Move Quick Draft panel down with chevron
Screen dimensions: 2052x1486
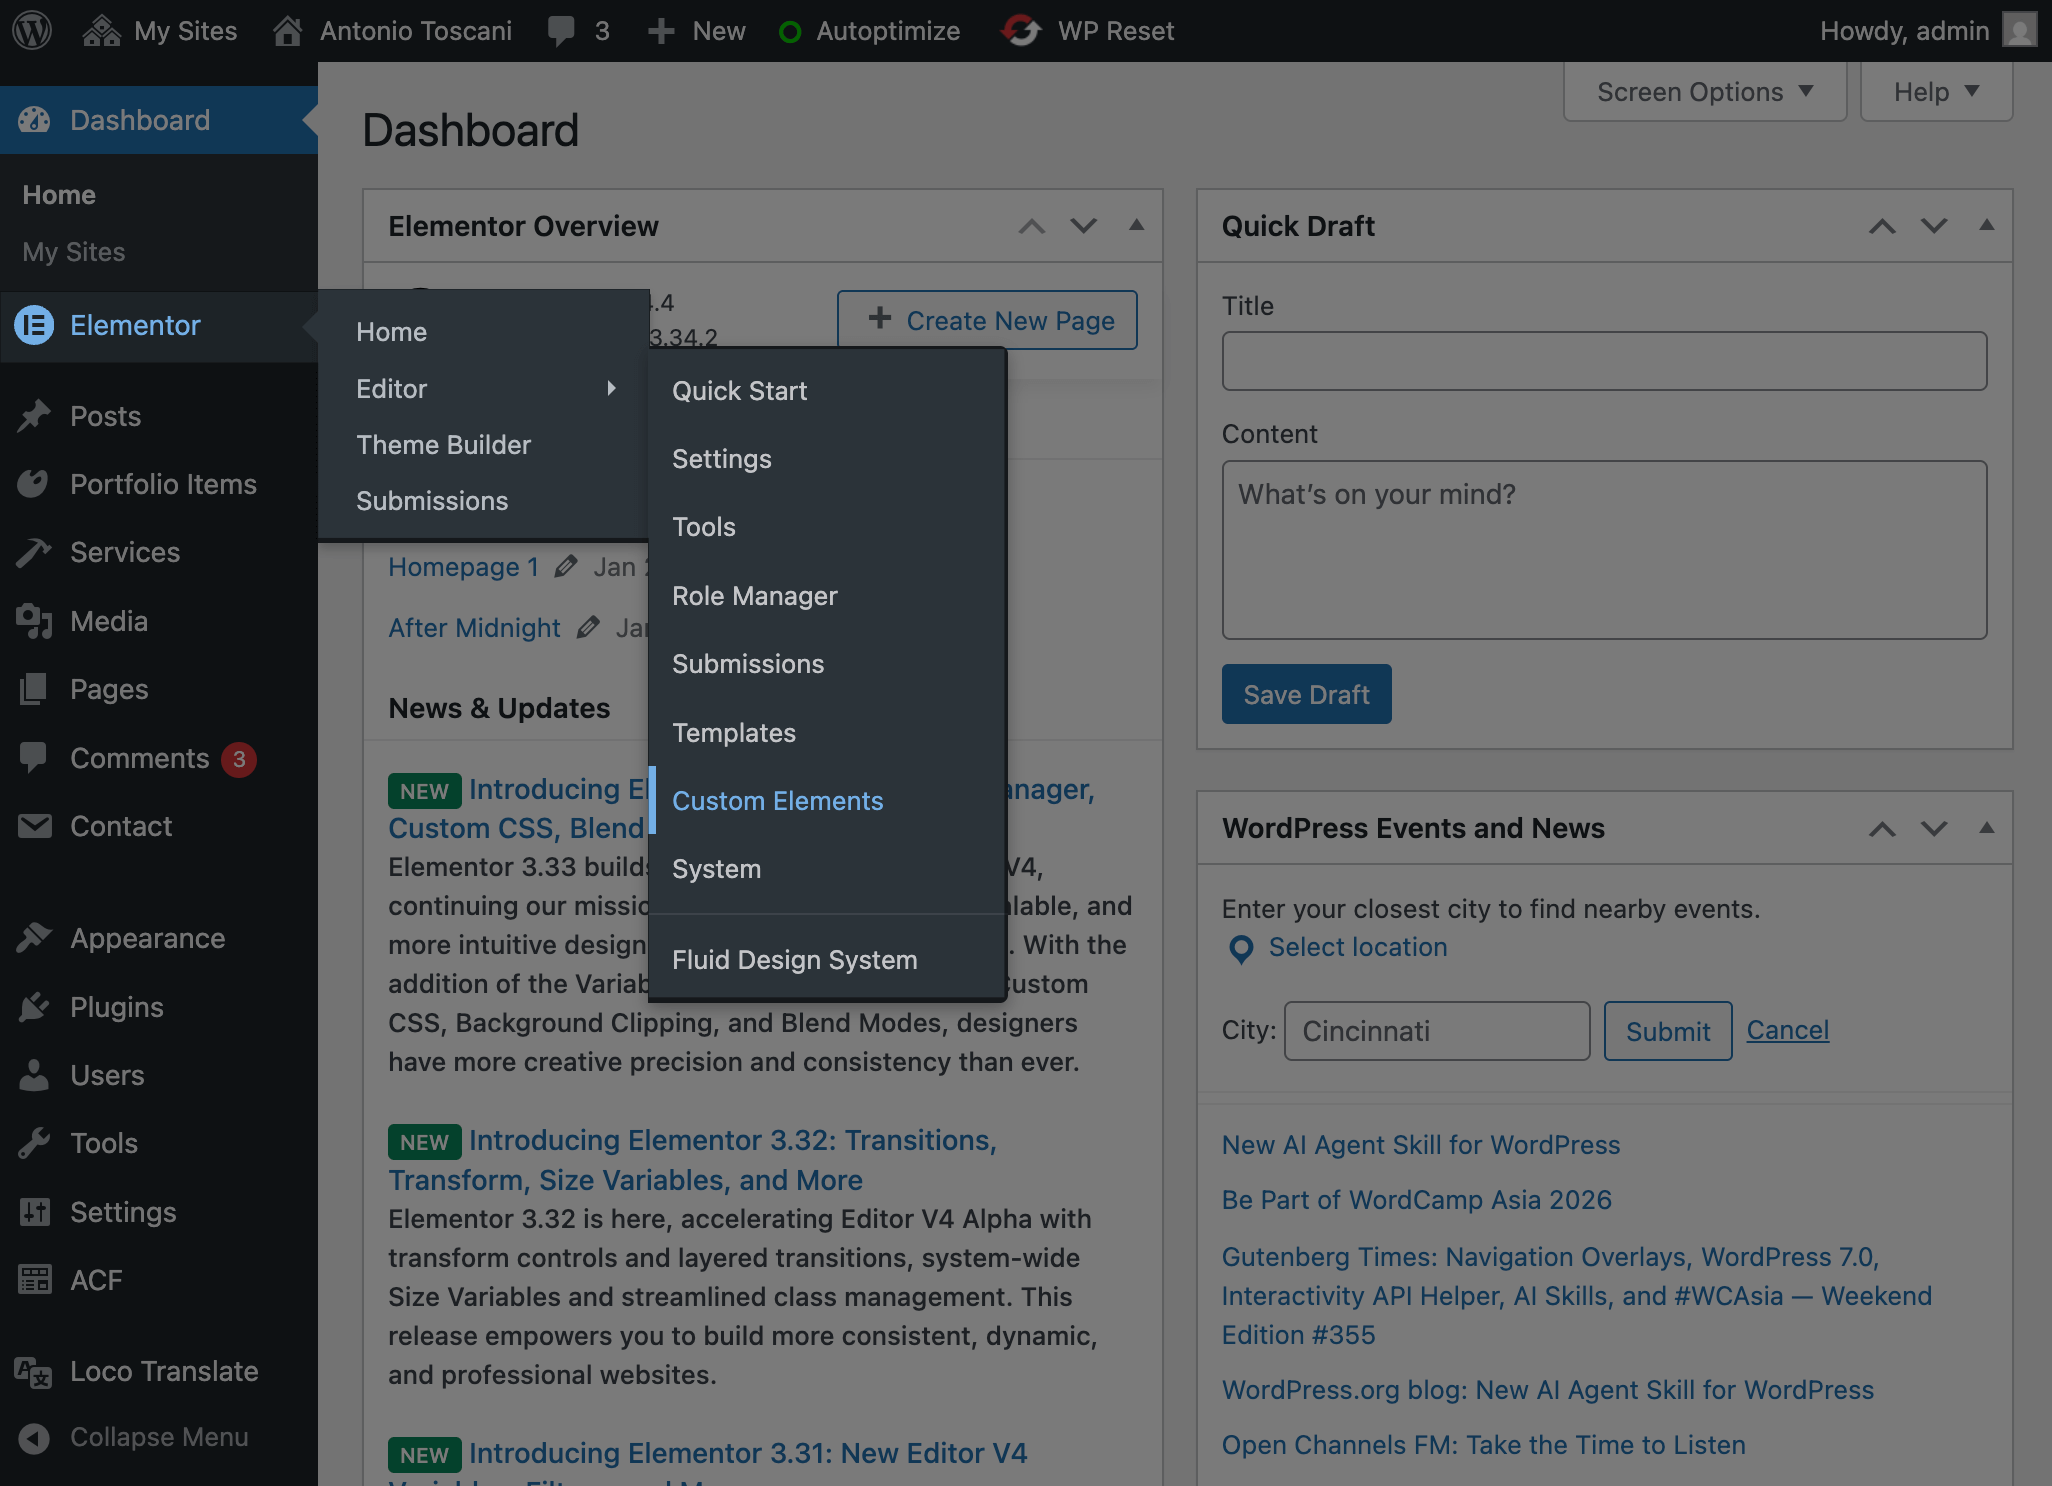coord(1934,226)
